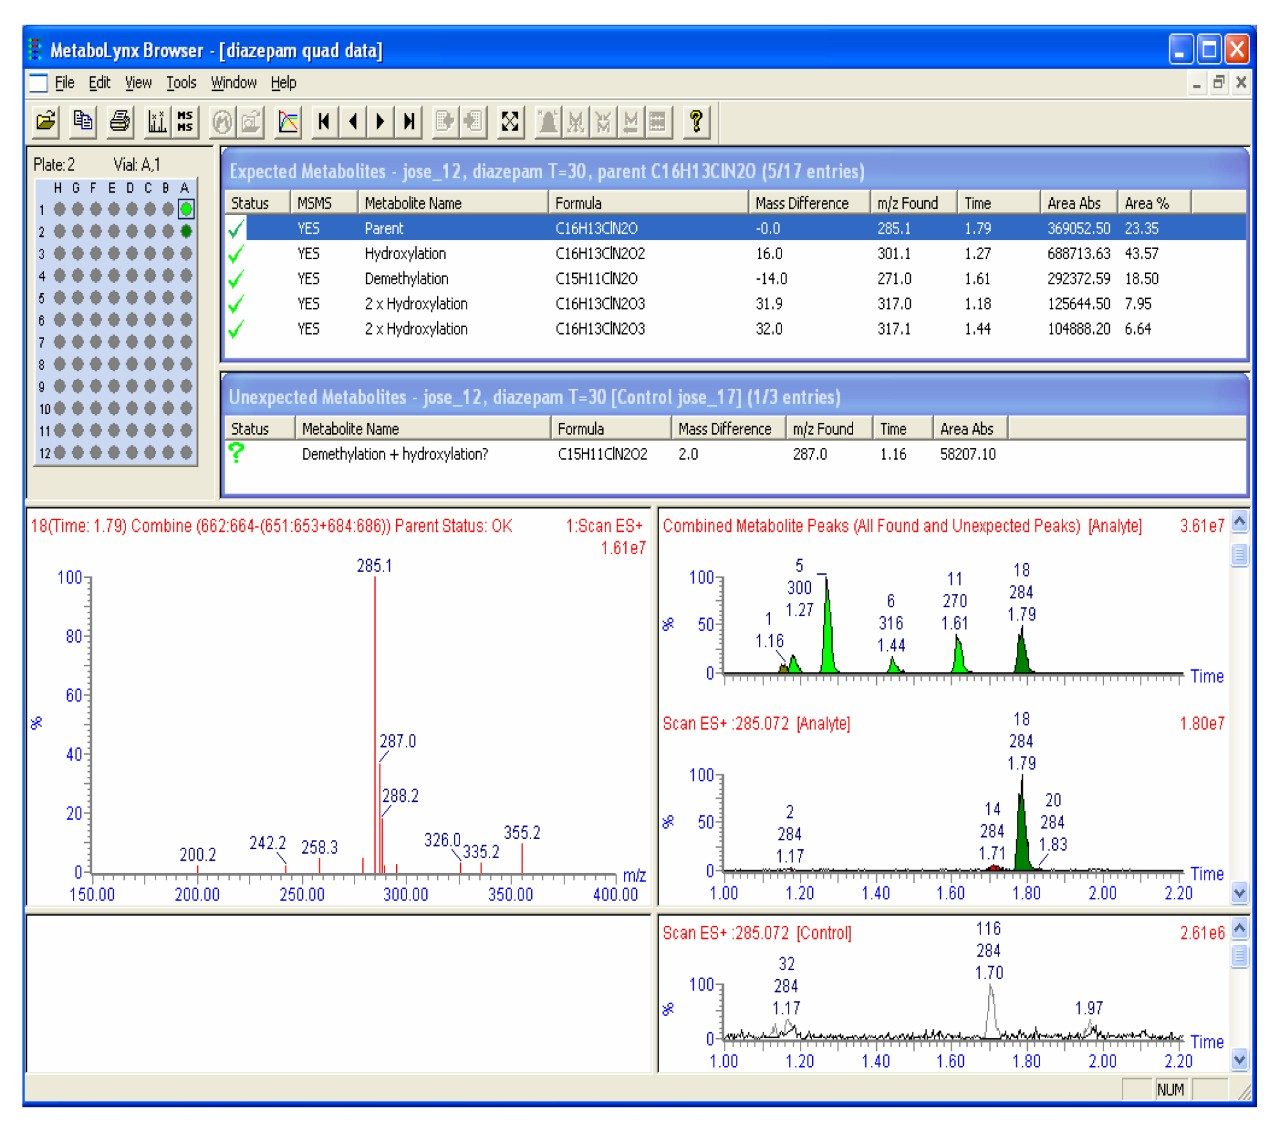Click the 285.1 peak label in mass spectrum

click(x=375, y=566)
